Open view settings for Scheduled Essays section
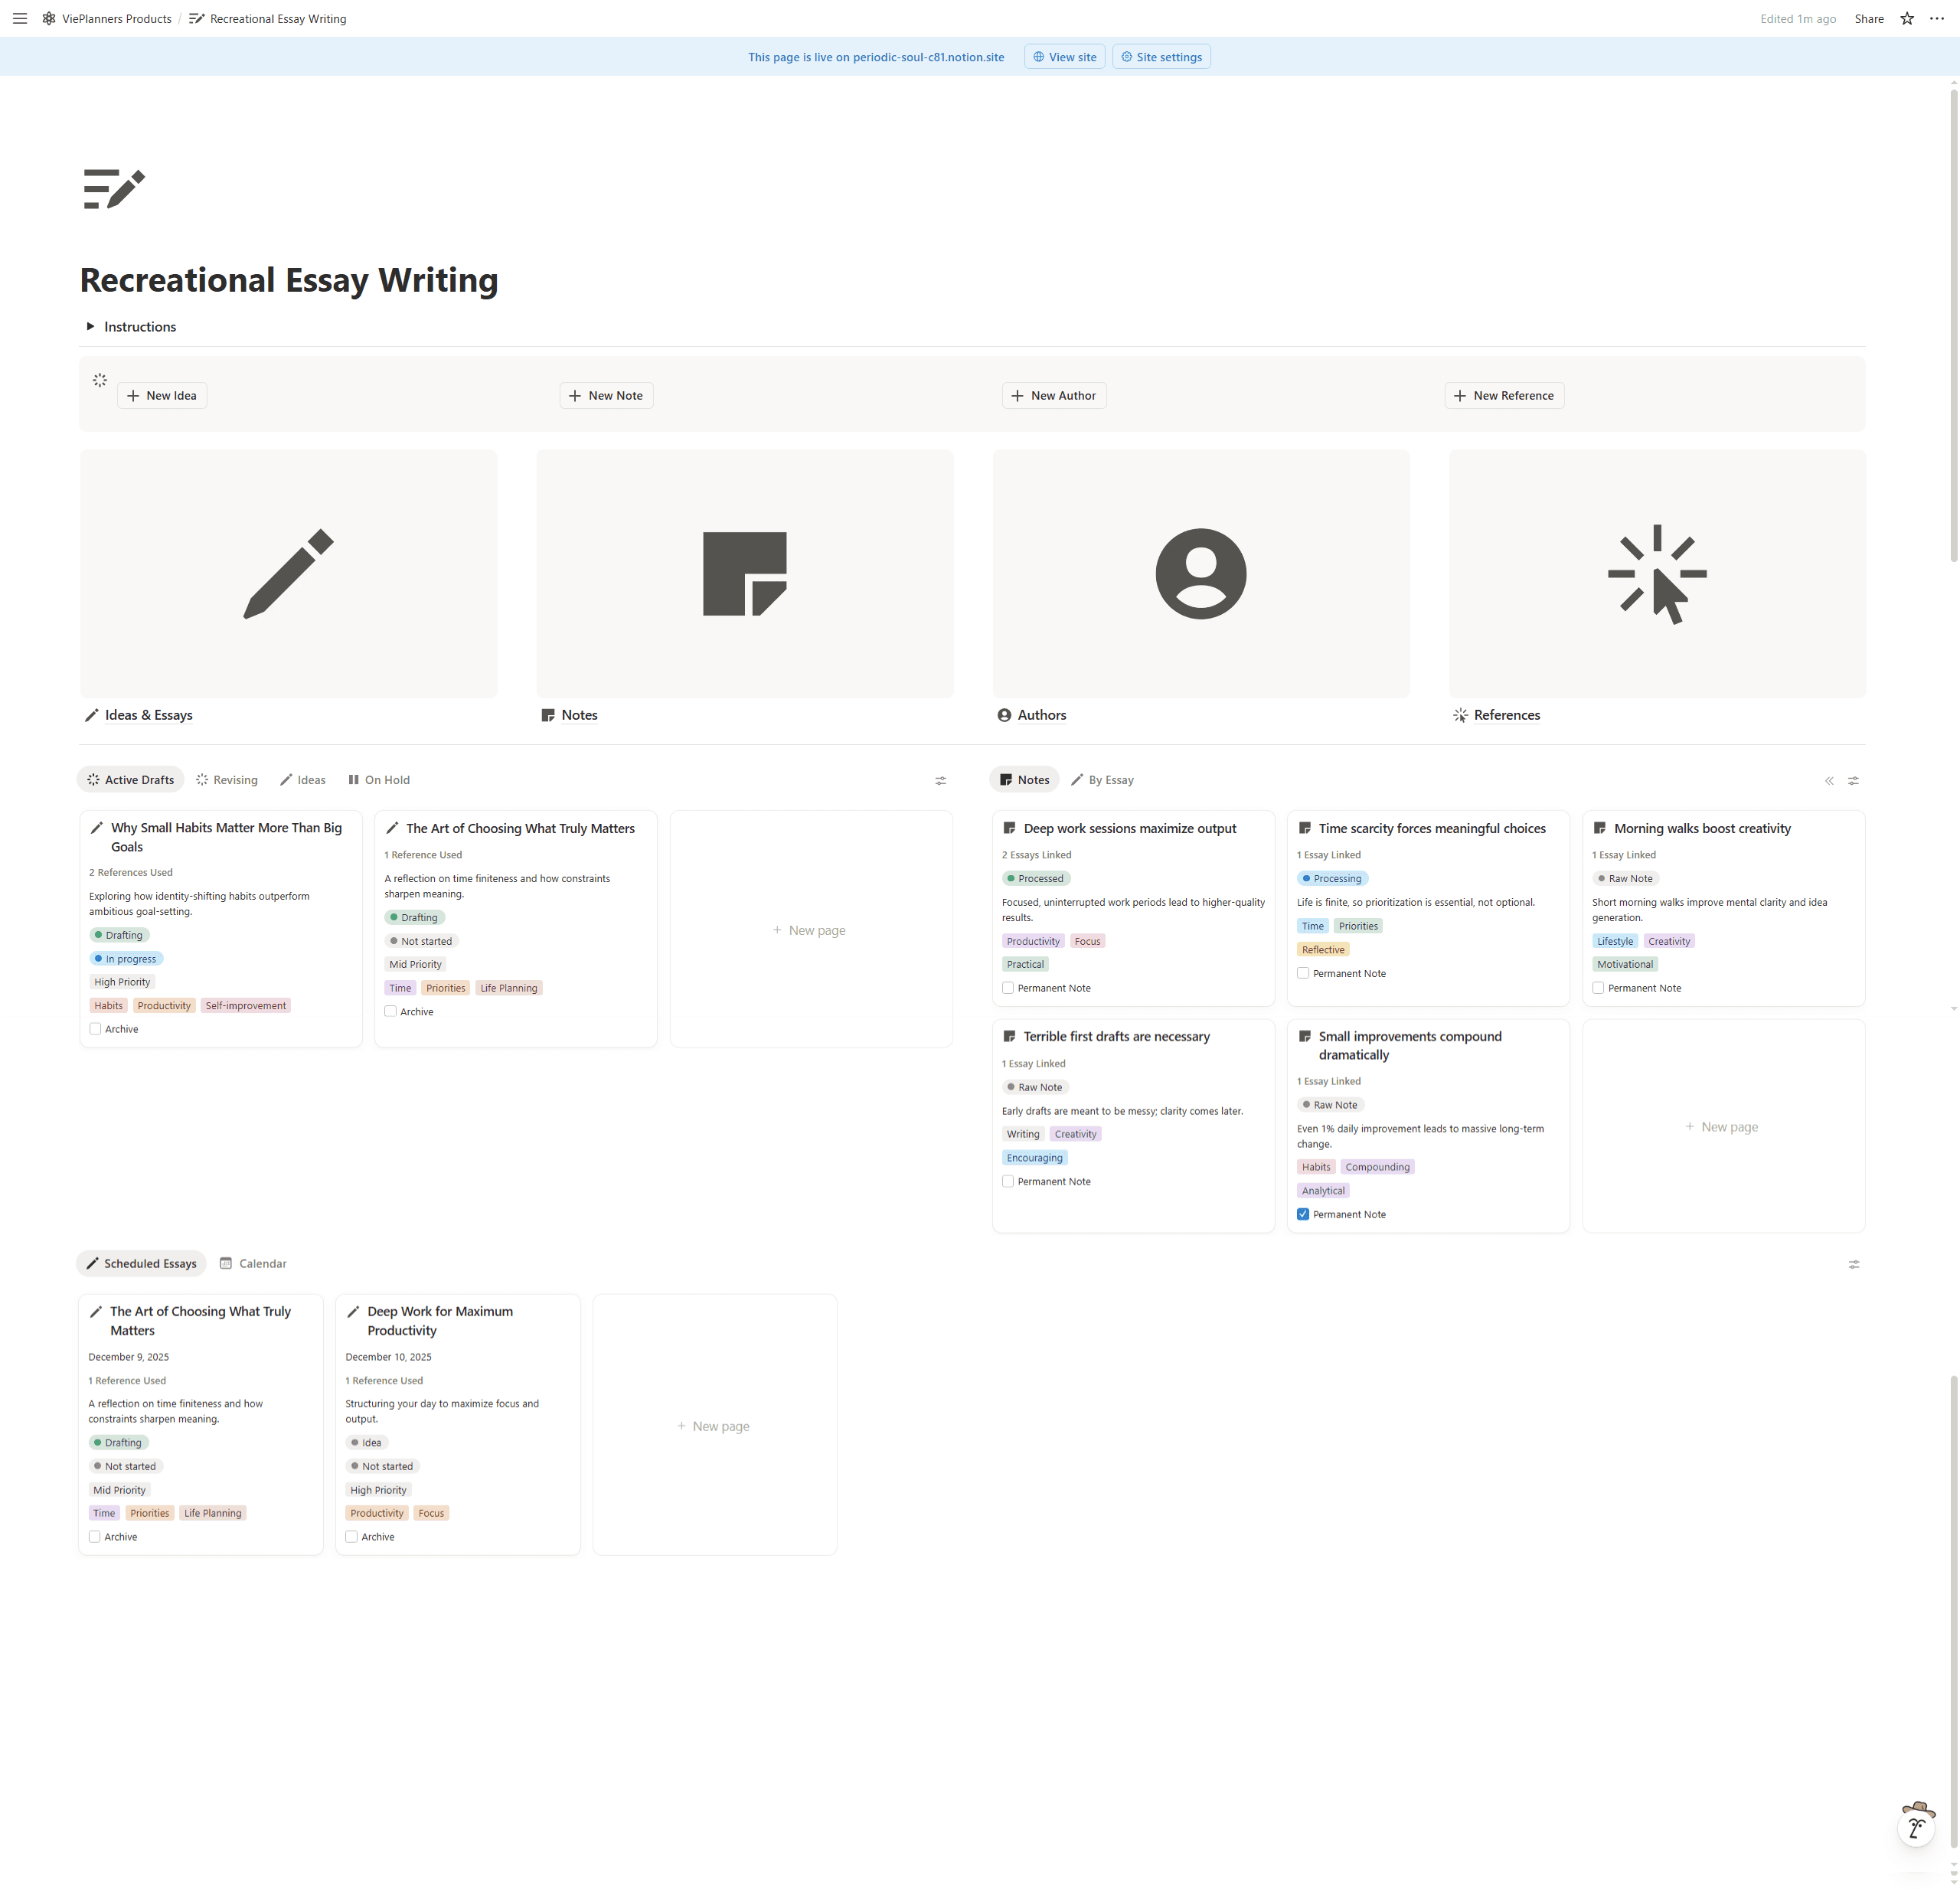The image size is (1960, 1892). (1853, 1264)
